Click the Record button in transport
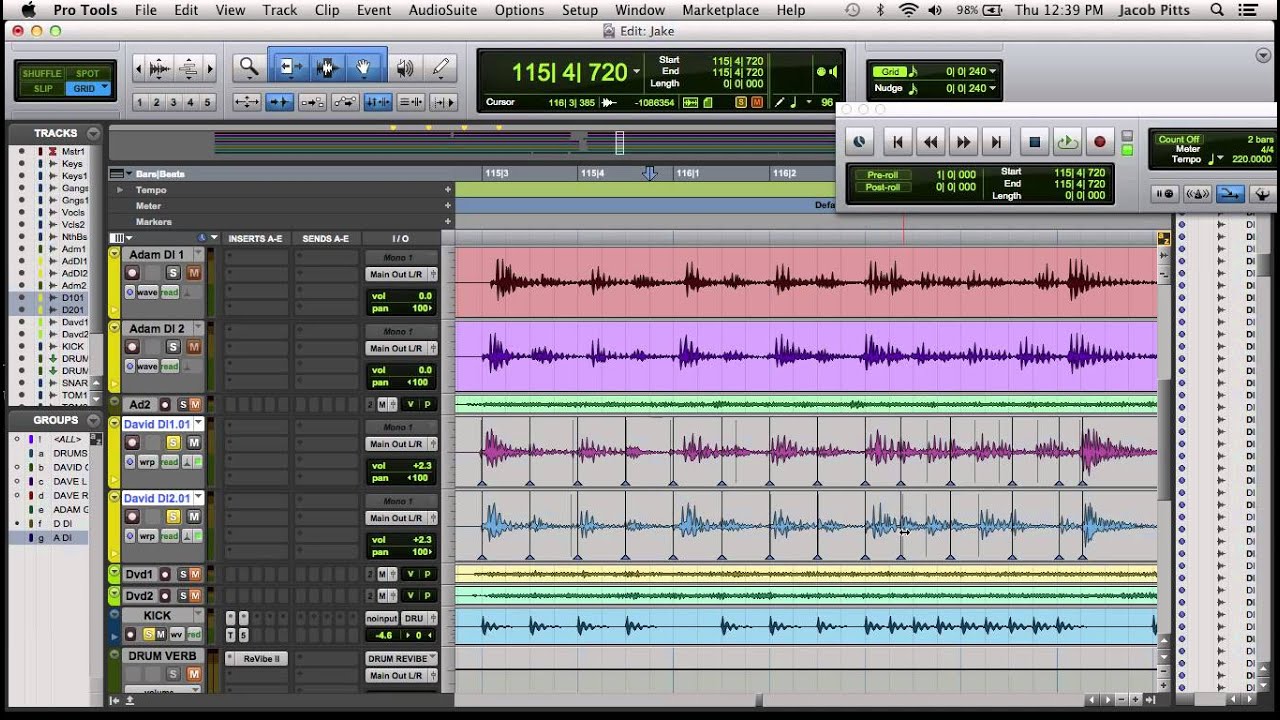This screenshot has height=720, width=1280. point(1100,142)
